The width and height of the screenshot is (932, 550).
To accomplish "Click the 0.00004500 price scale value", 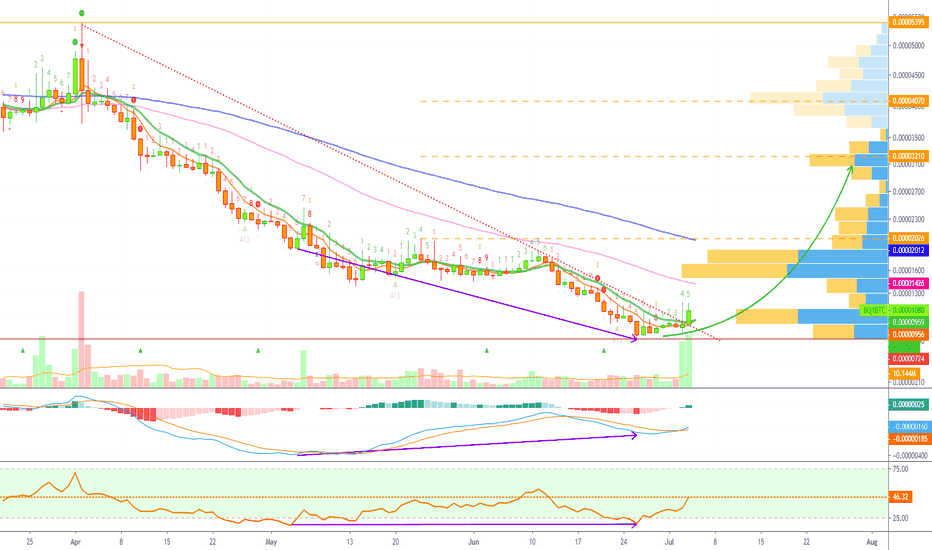I will pyautogui.click(x=910, y=75).
